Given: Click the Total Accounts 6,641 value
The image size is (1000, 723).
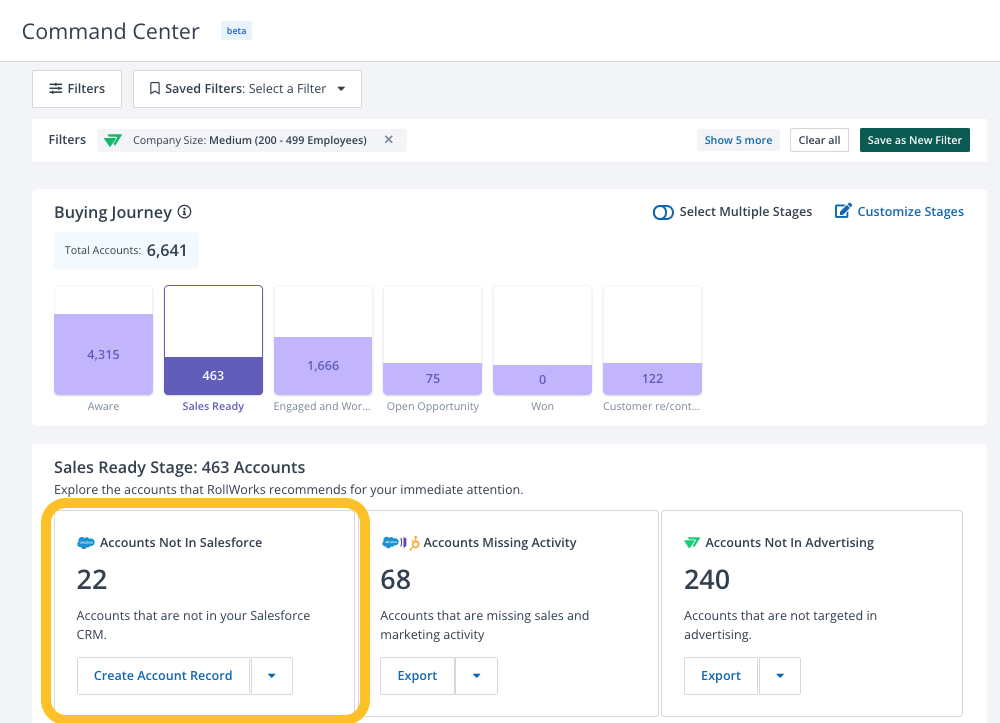Looking at the screenshot, I should tap(166, 250).
